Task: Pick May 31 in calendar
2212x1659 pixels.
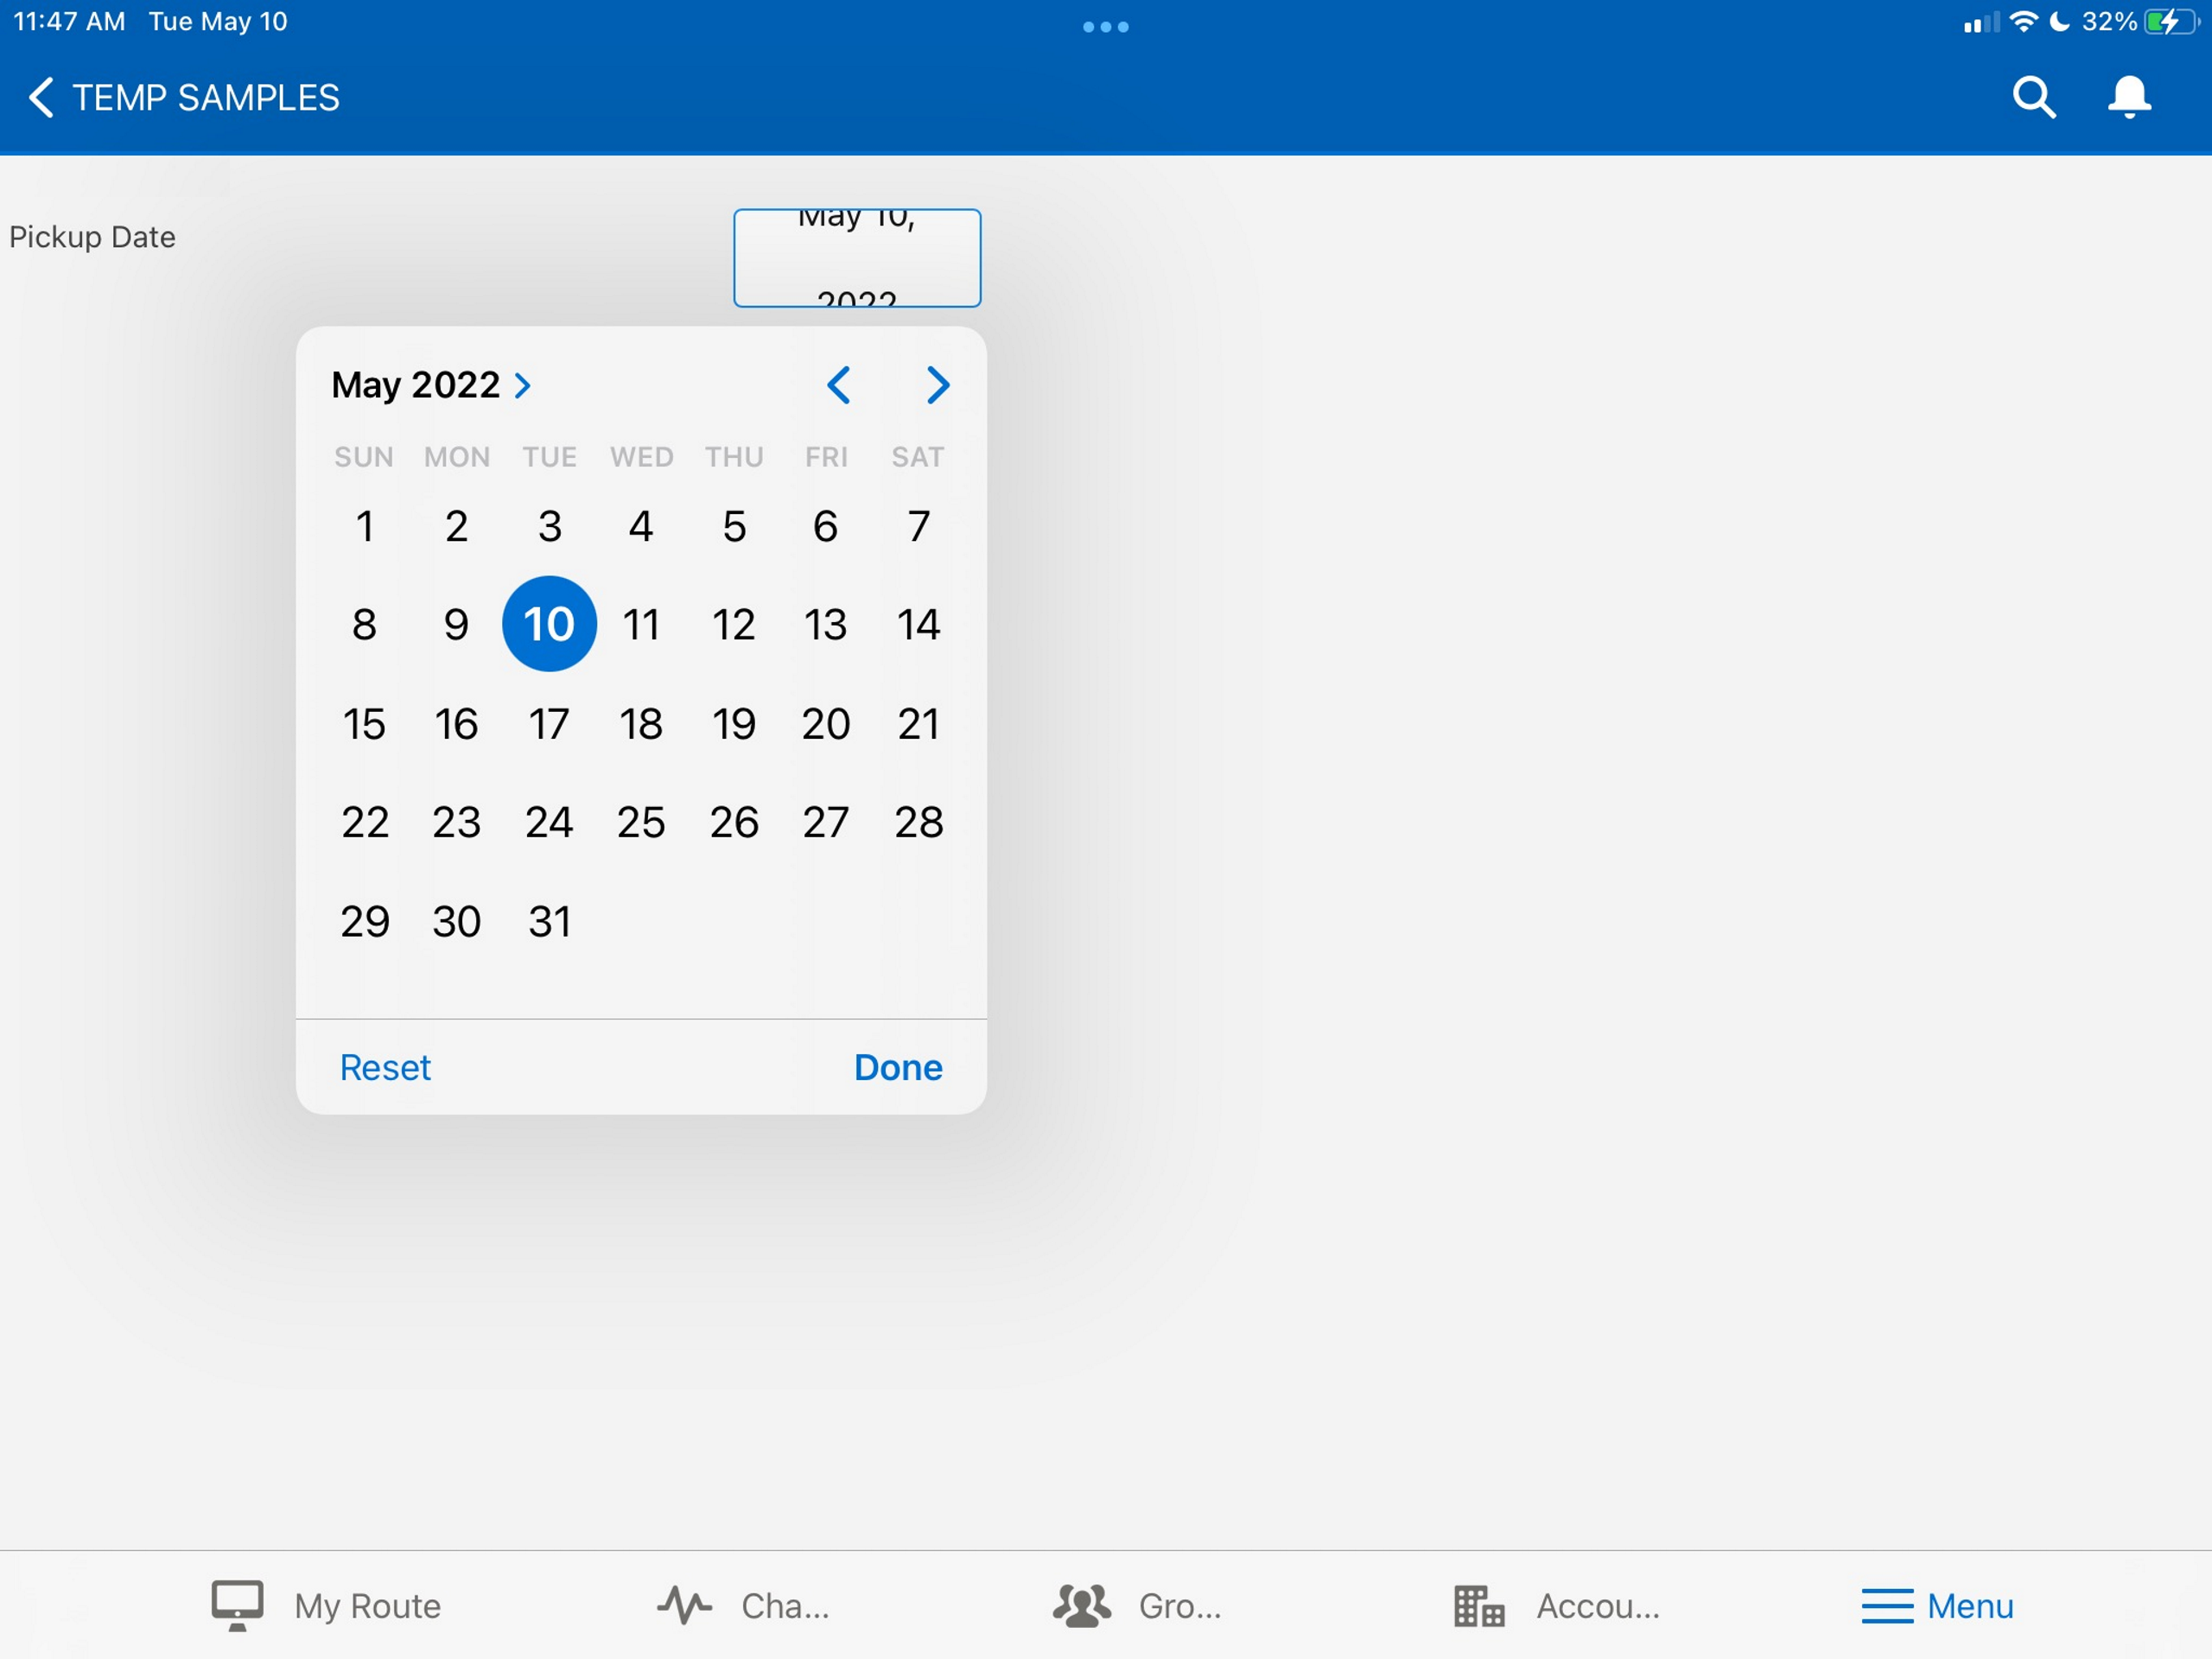Action: click(549, 921)
